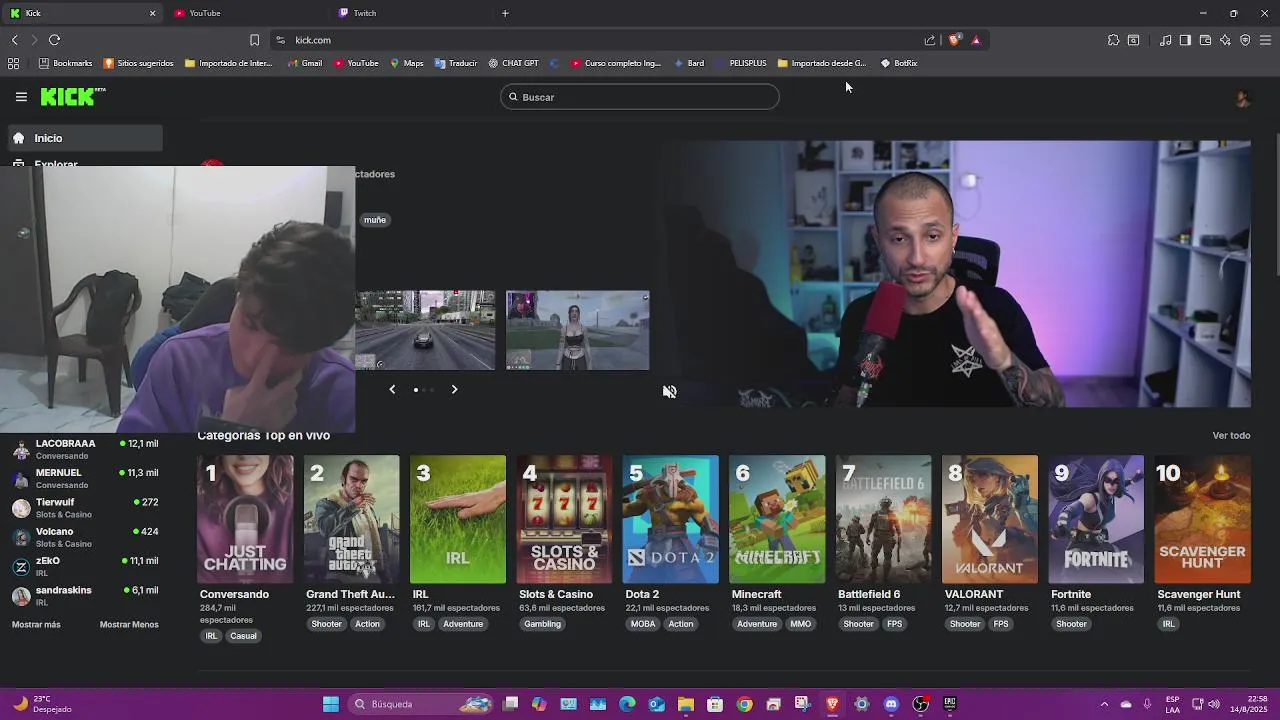Go to previous featured stream in carousel
Screen dimensions: 1280x720
click(392, 389)
